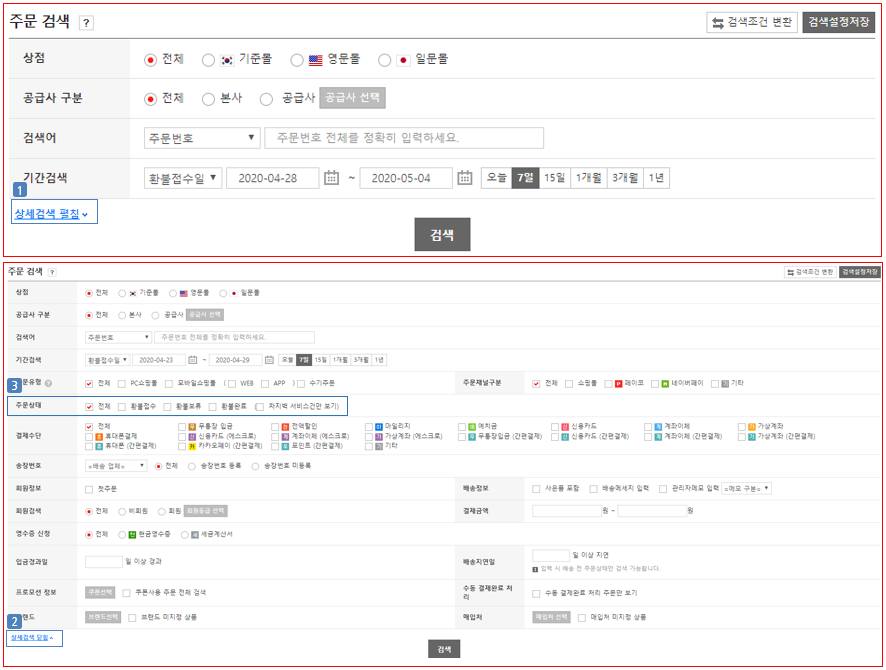Check the 환불완료 checkbox

pos(212,407)
